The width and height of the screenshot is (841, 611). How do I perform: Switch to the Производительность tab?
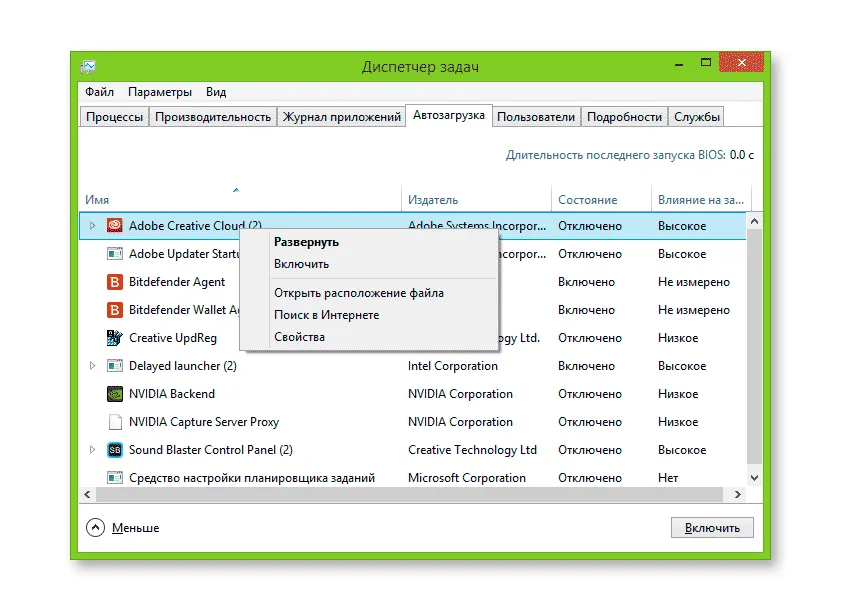click(213, 117)
